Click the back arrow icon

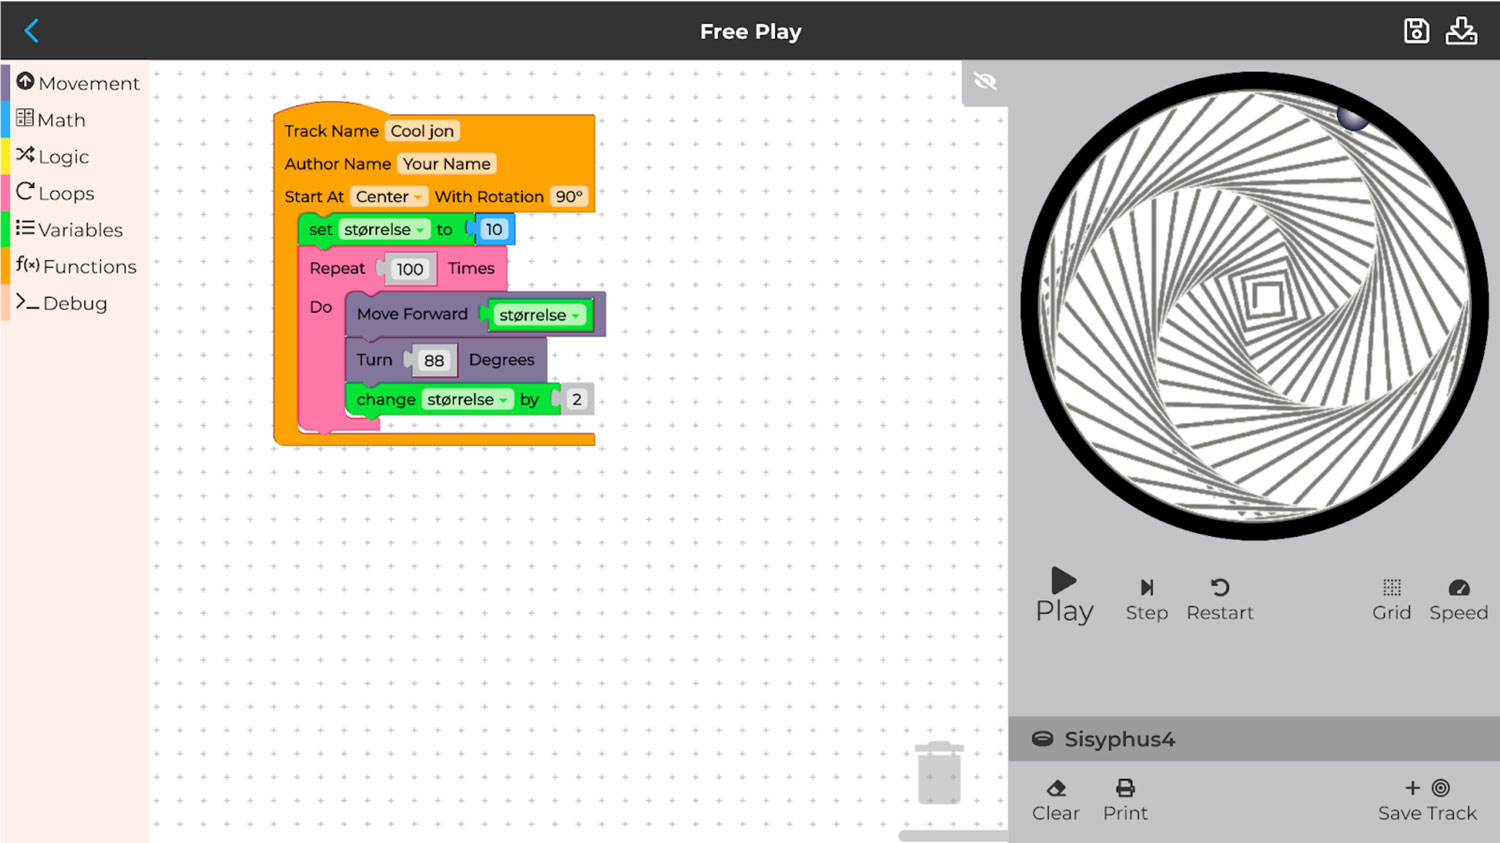[31, 31]
